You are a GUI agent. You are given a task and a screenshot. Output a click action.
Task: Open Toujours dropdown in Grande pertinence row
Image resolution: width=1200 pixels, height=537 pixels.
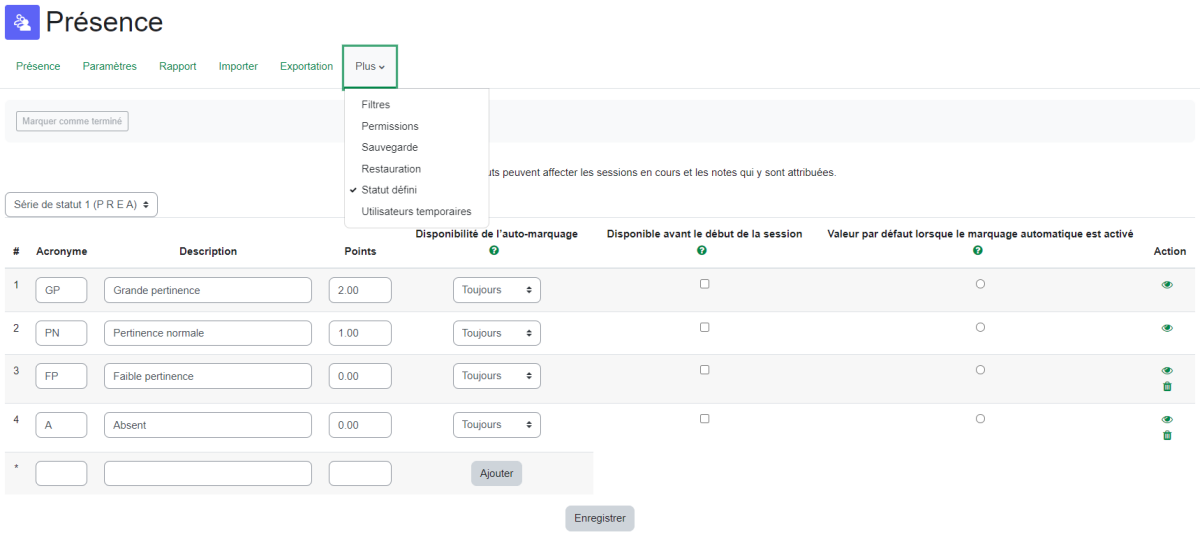496,290
